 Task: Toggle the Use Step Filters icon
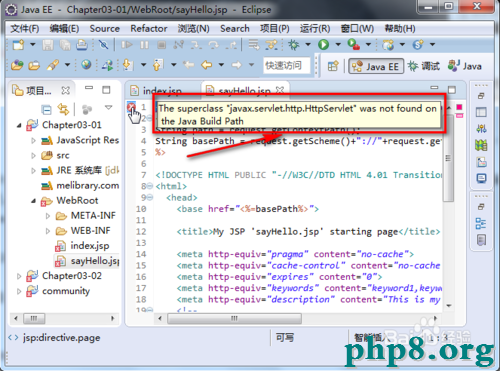pos(271,45)
